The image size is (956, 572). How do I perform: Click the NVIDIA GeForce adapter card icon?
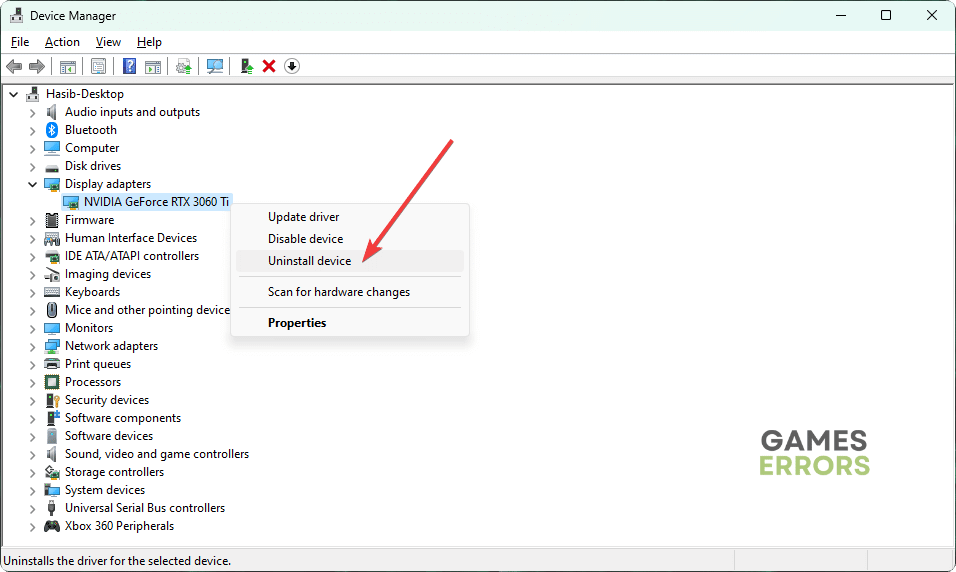coord(71,202)
